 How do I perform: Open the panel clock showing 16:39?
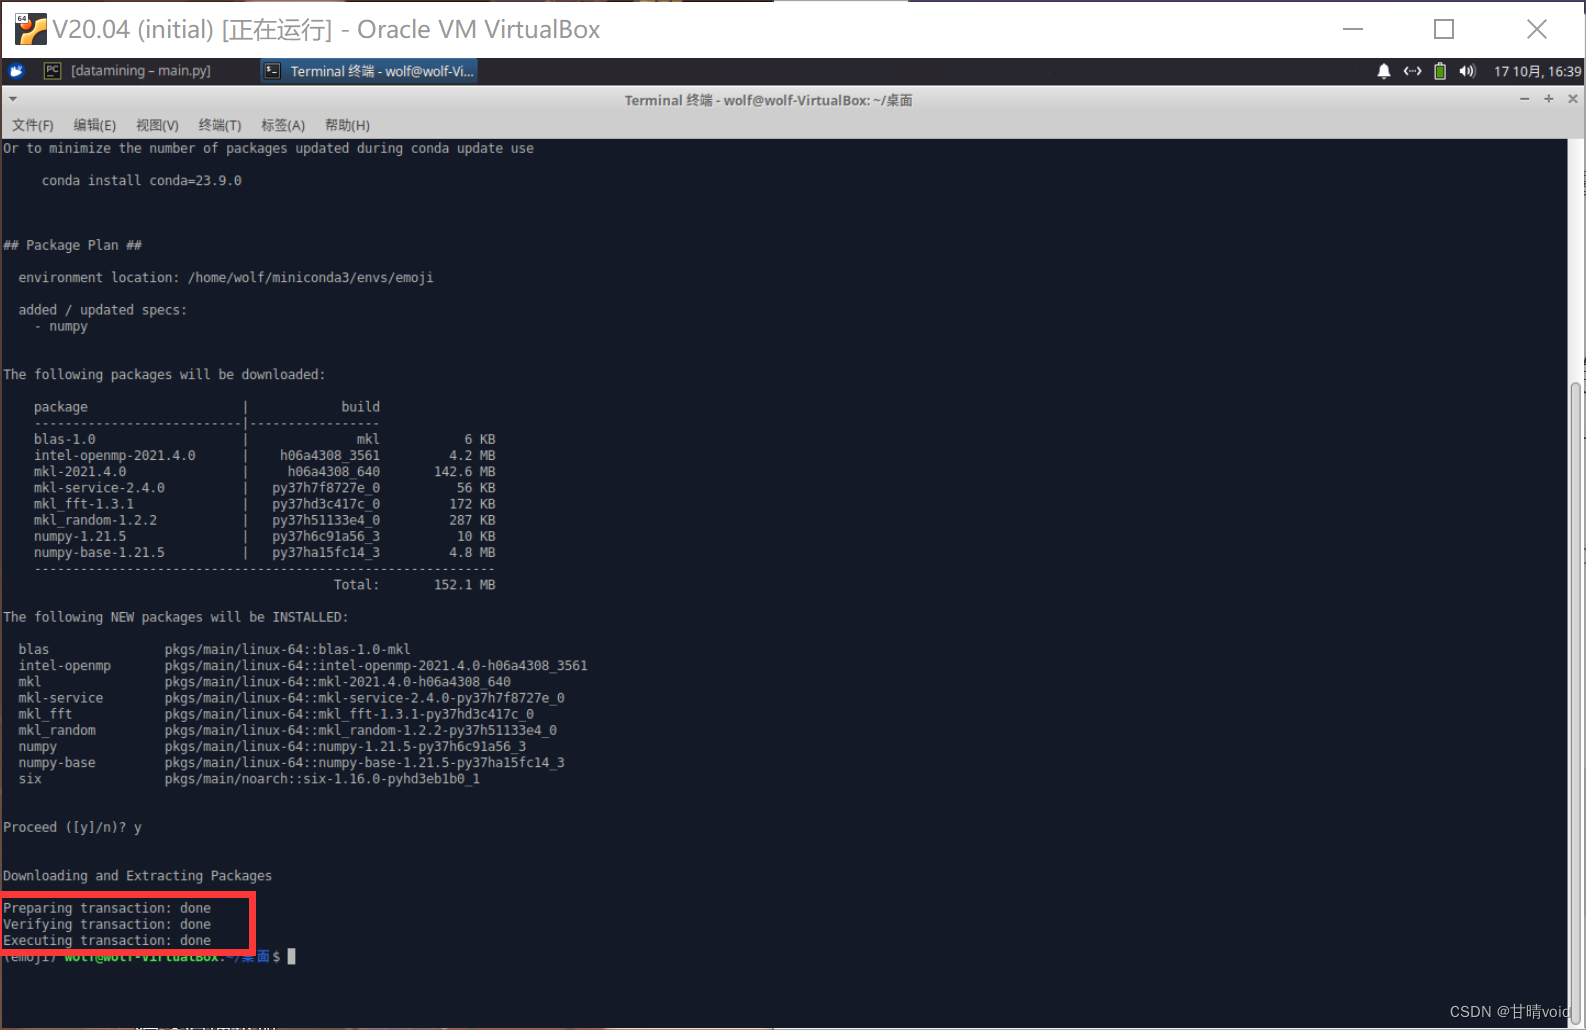1537,71
